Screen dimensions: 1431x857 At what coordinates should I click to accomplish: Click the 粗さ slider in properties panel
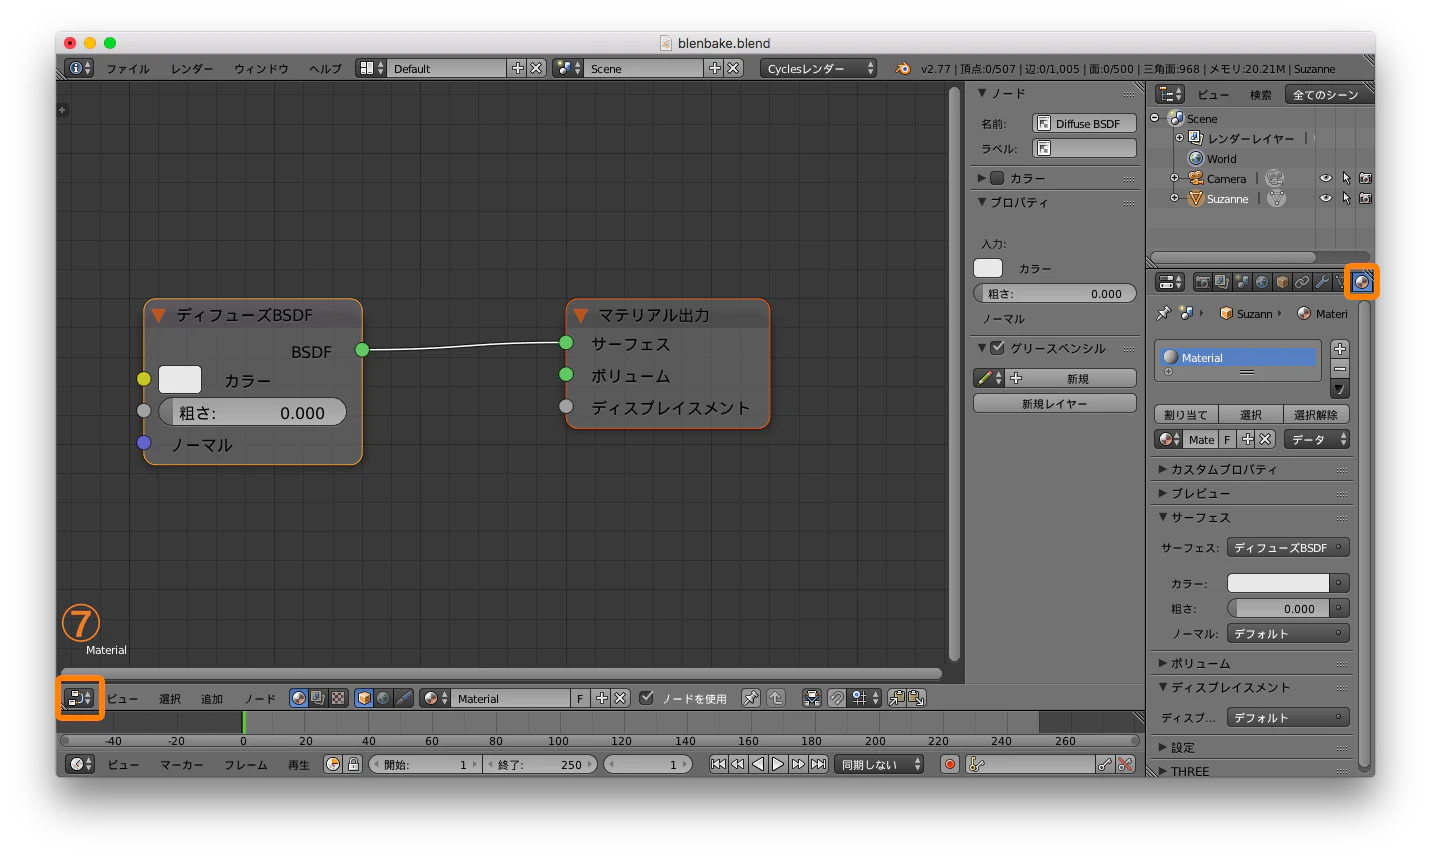(1055, 293)
